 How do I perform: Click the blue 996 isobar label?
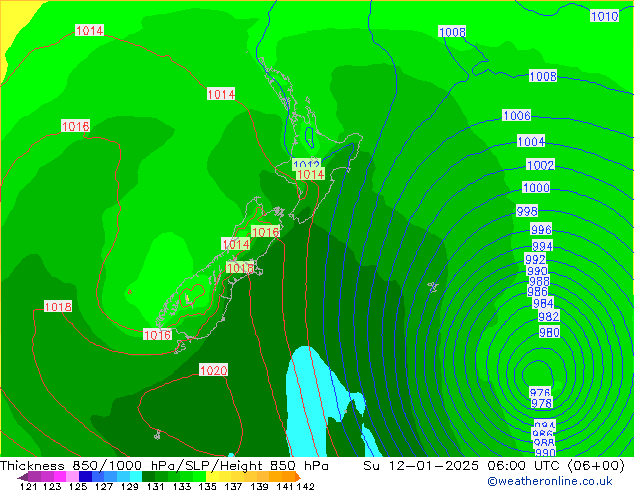541,230
